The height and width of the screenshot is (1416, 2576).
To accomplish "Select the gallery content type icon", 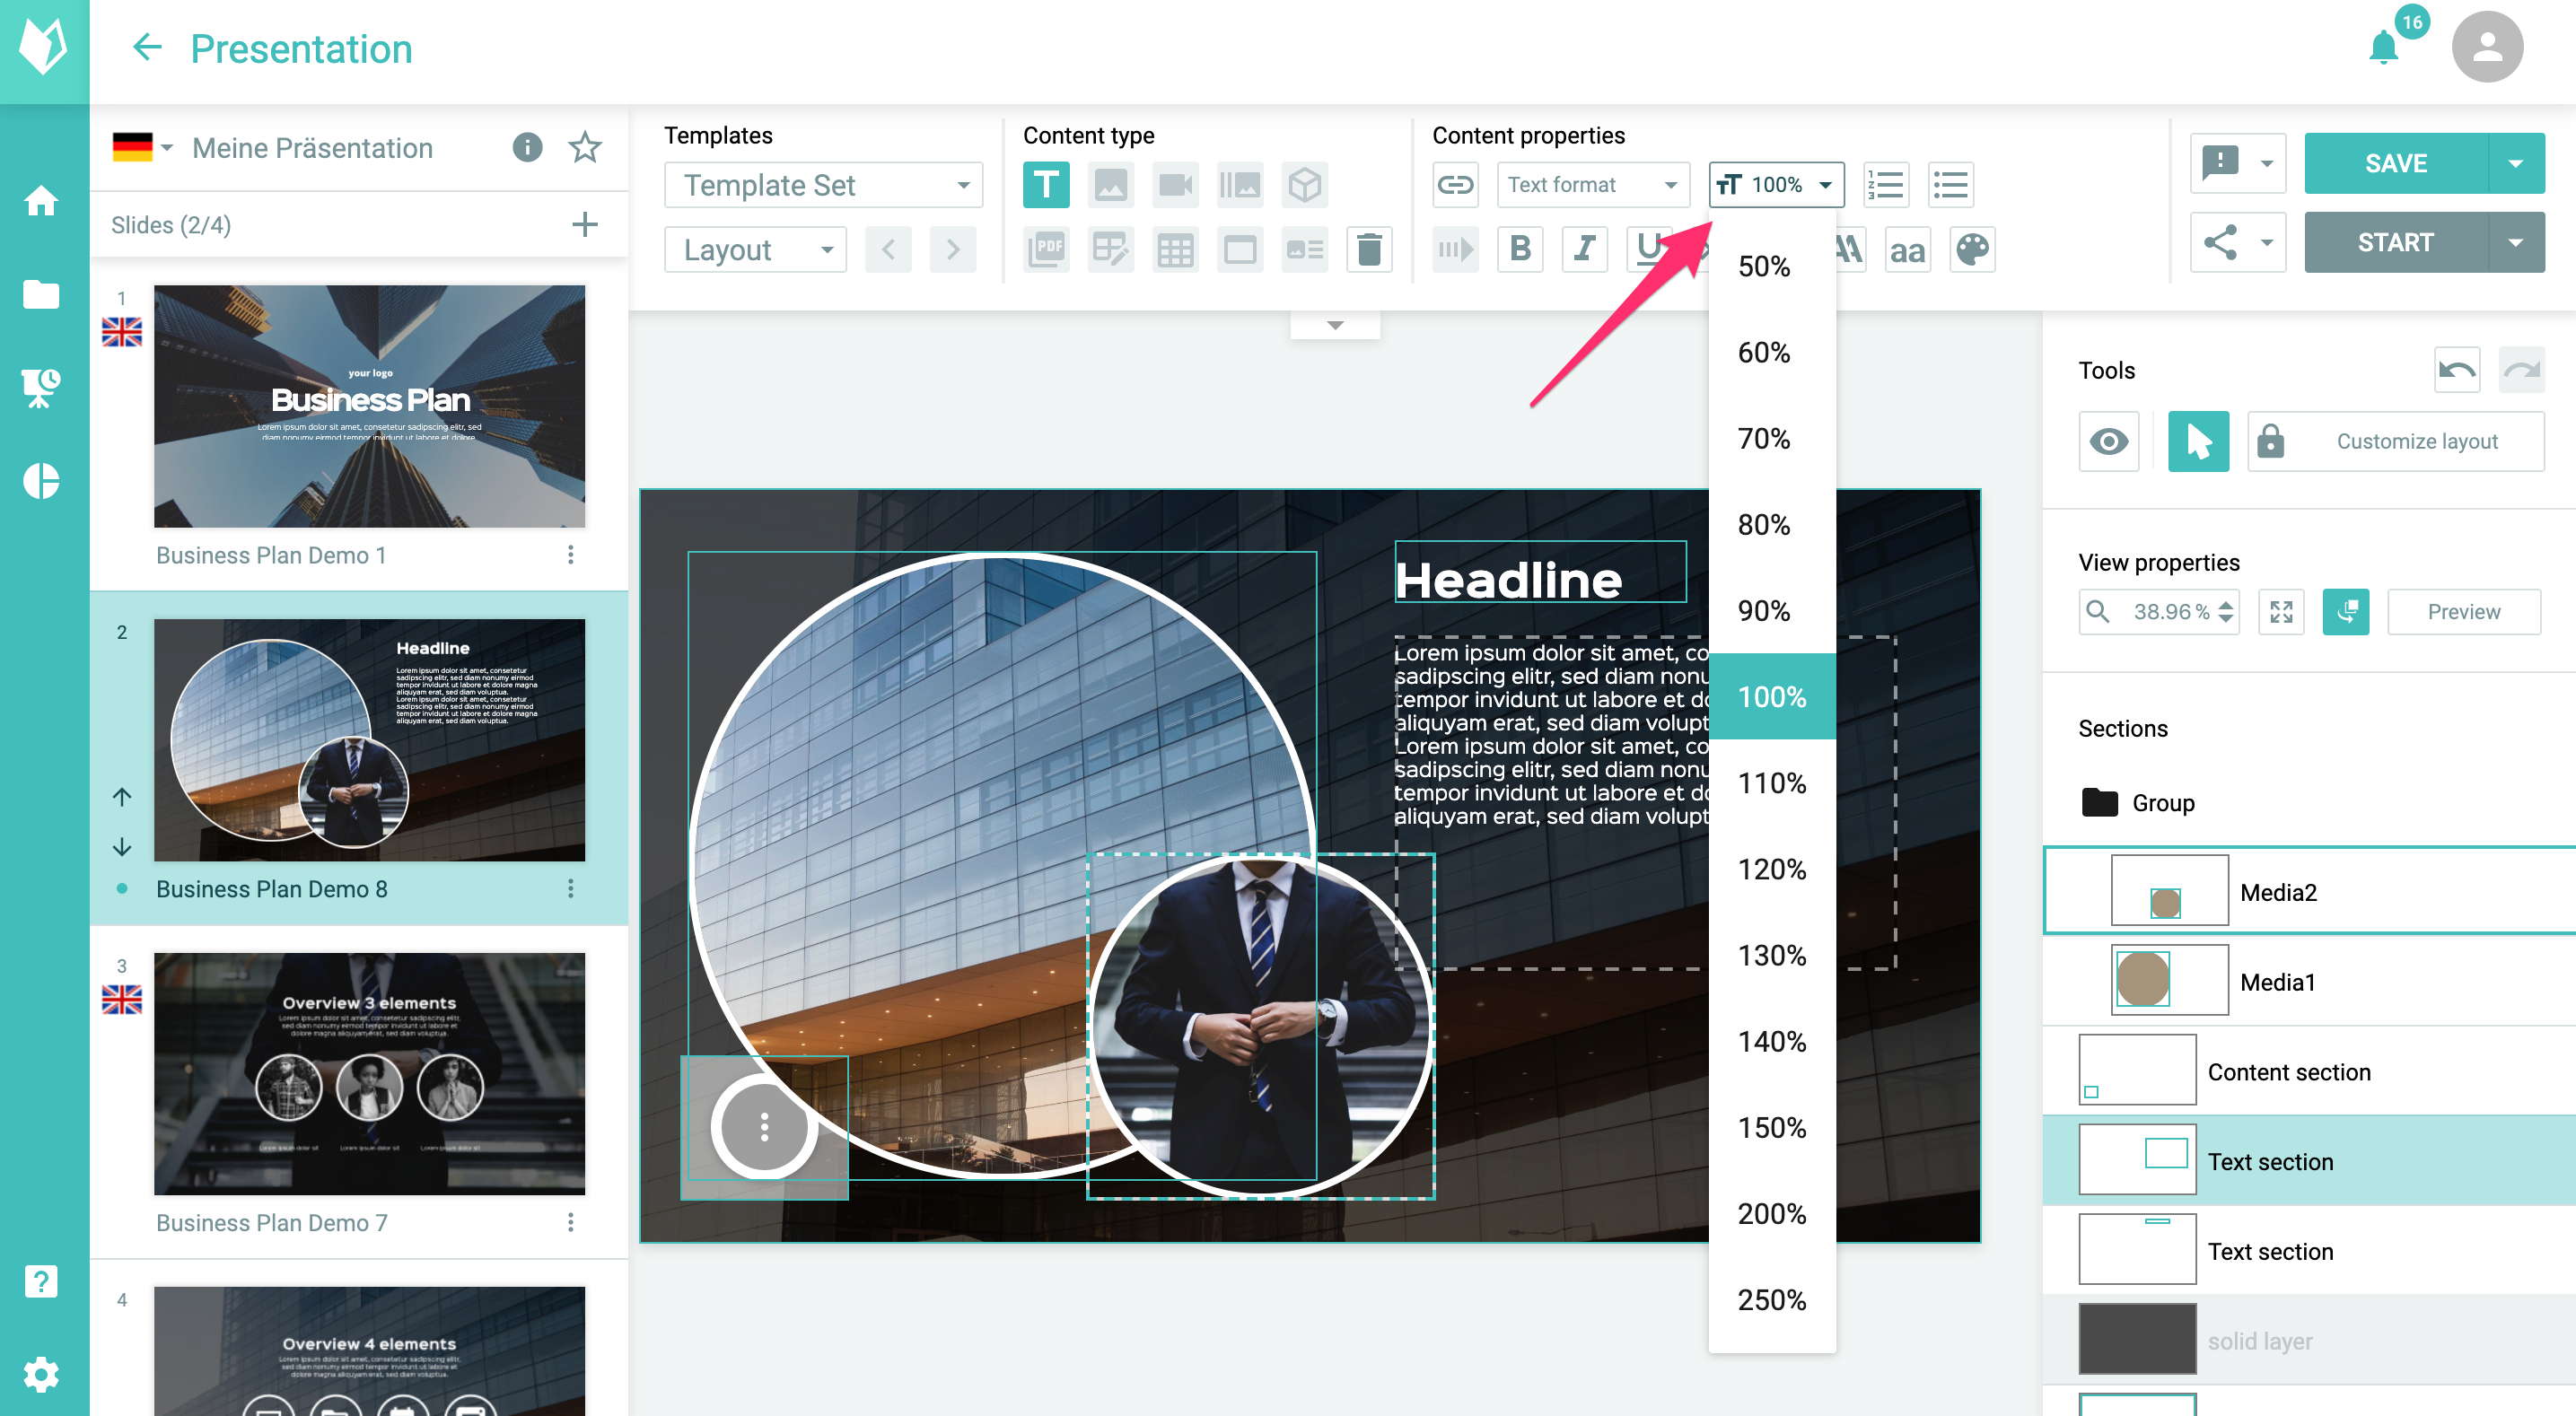I will [x=1240, y=185].
